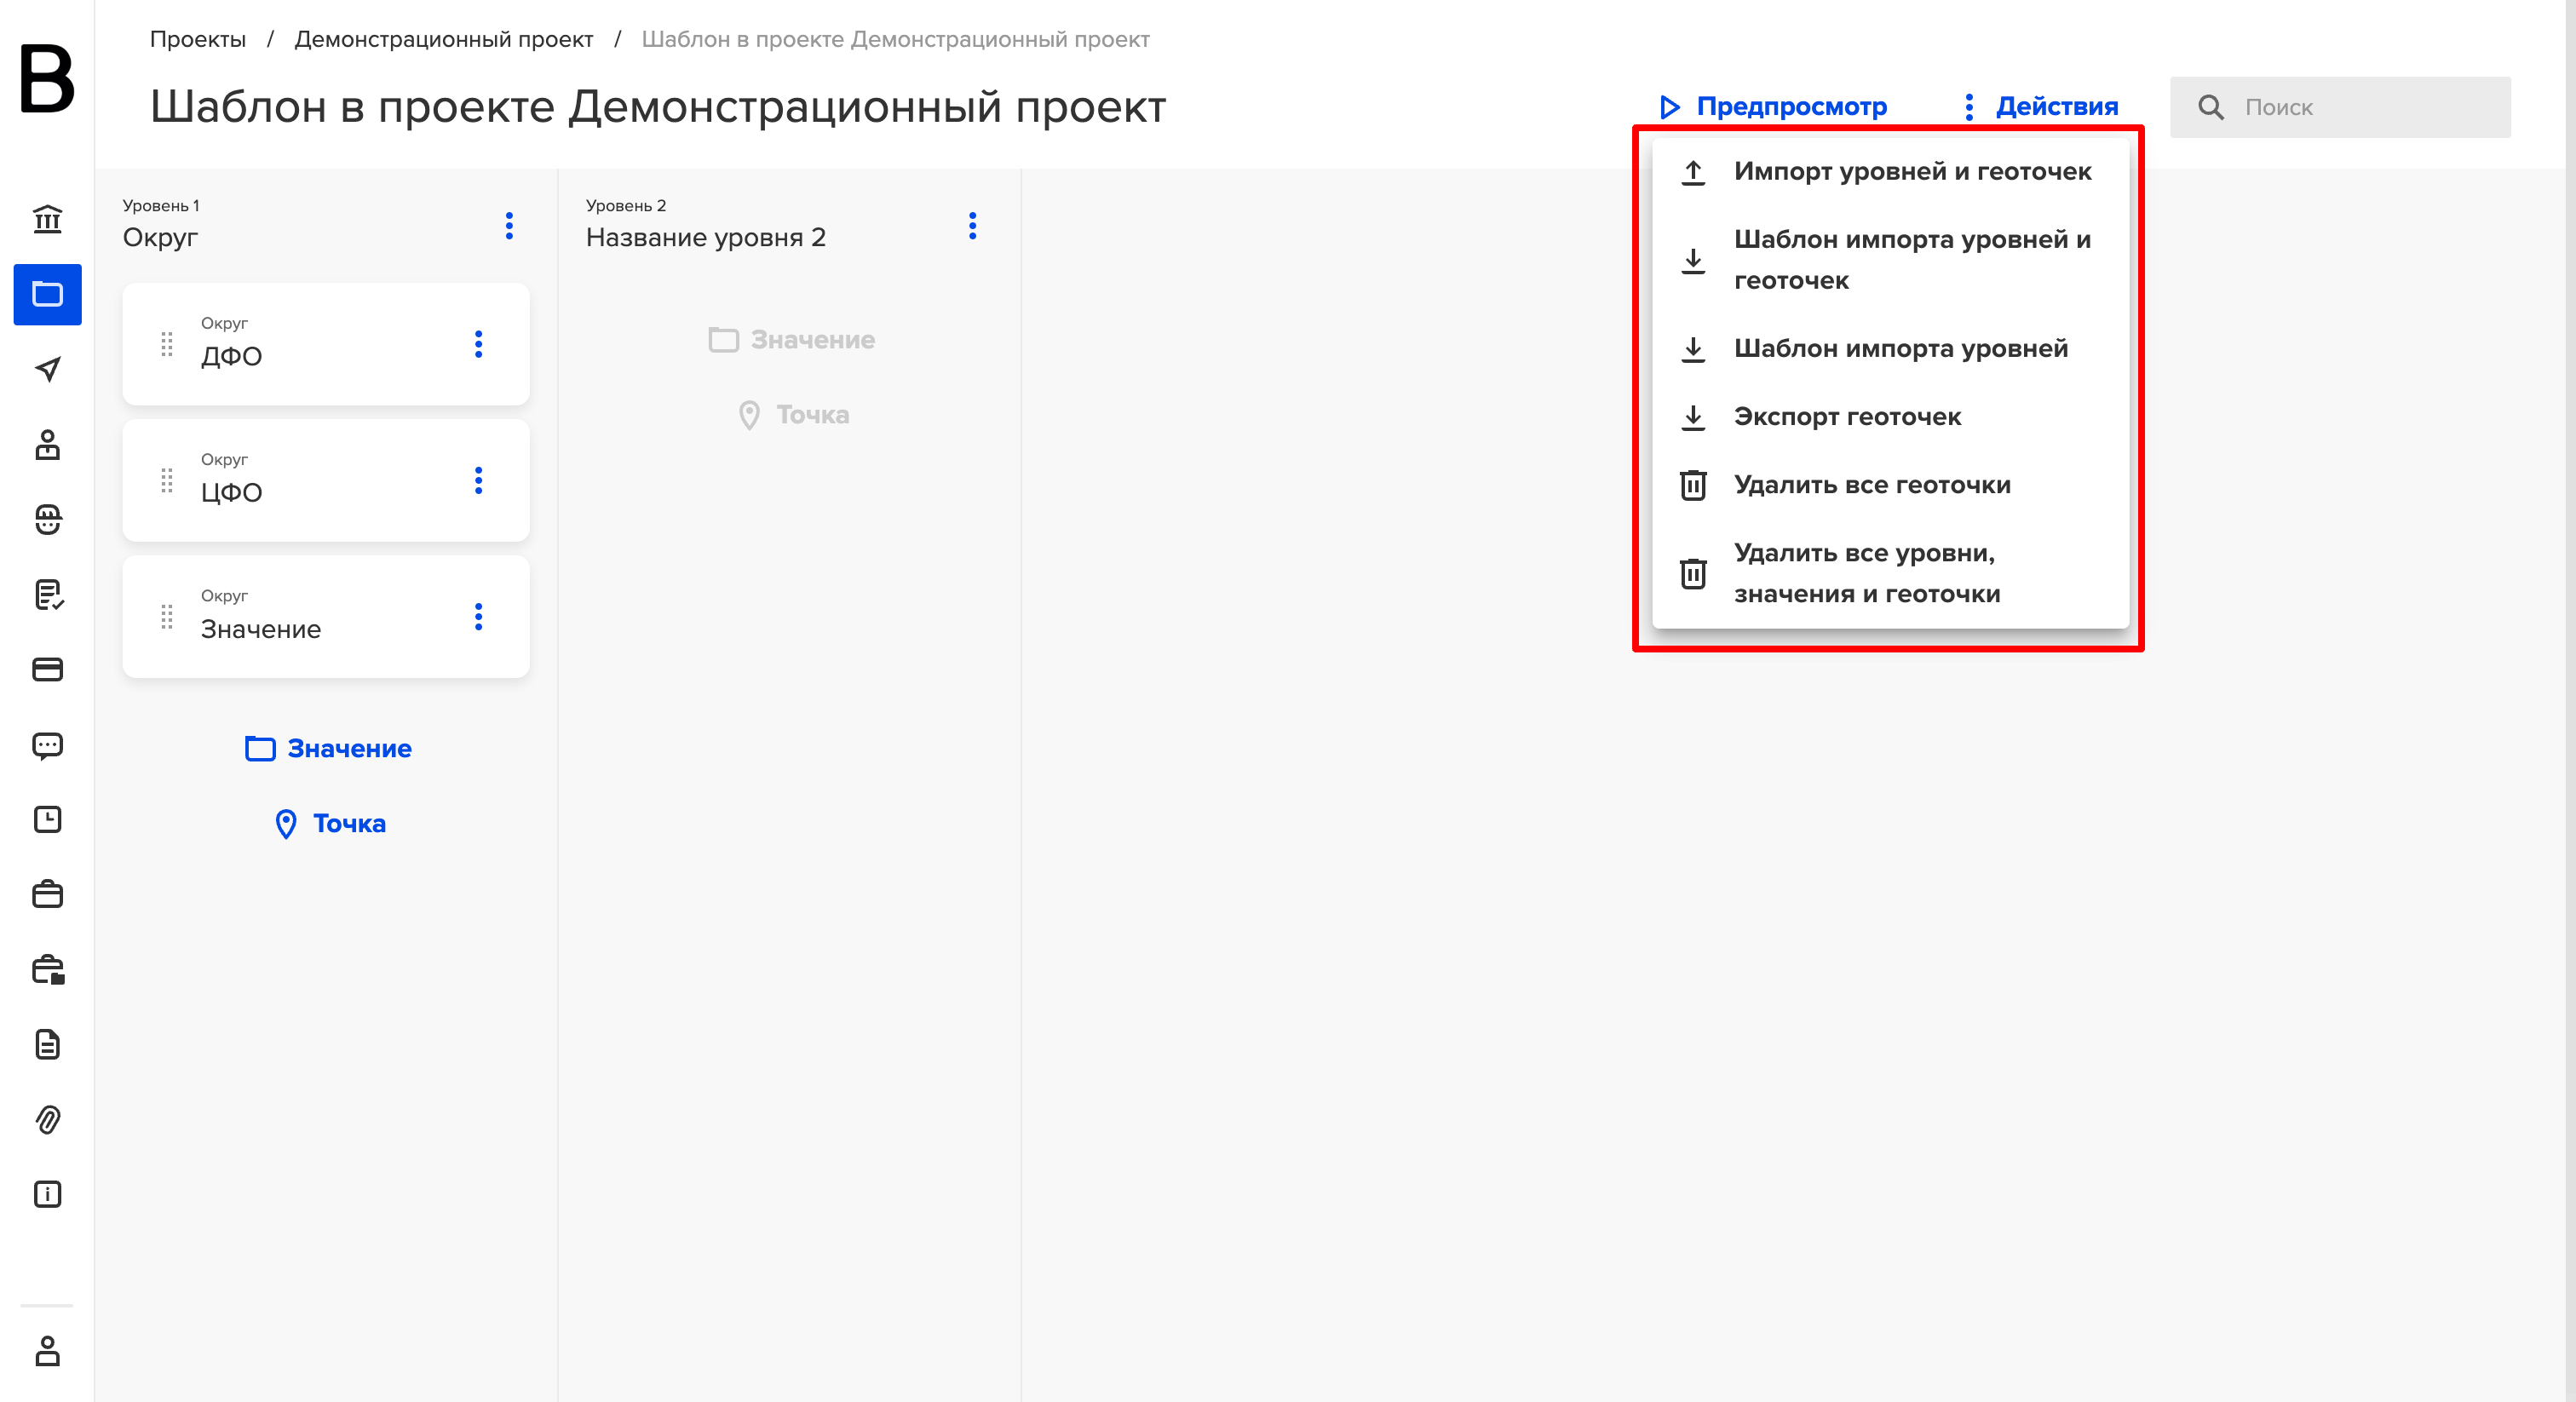Open the robot face sidebar icon
Image resolution: width=2576 pixels, height=1402 pixels.
point(47,519)
